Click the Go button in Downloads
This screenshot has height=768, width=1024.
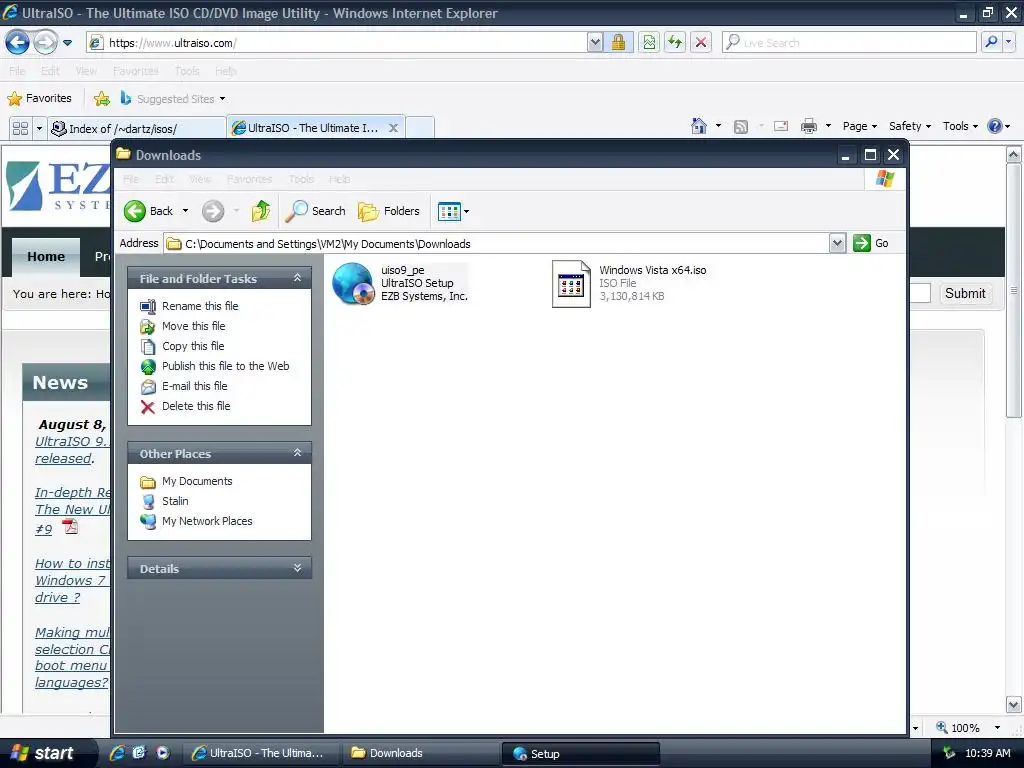(871, 243)
